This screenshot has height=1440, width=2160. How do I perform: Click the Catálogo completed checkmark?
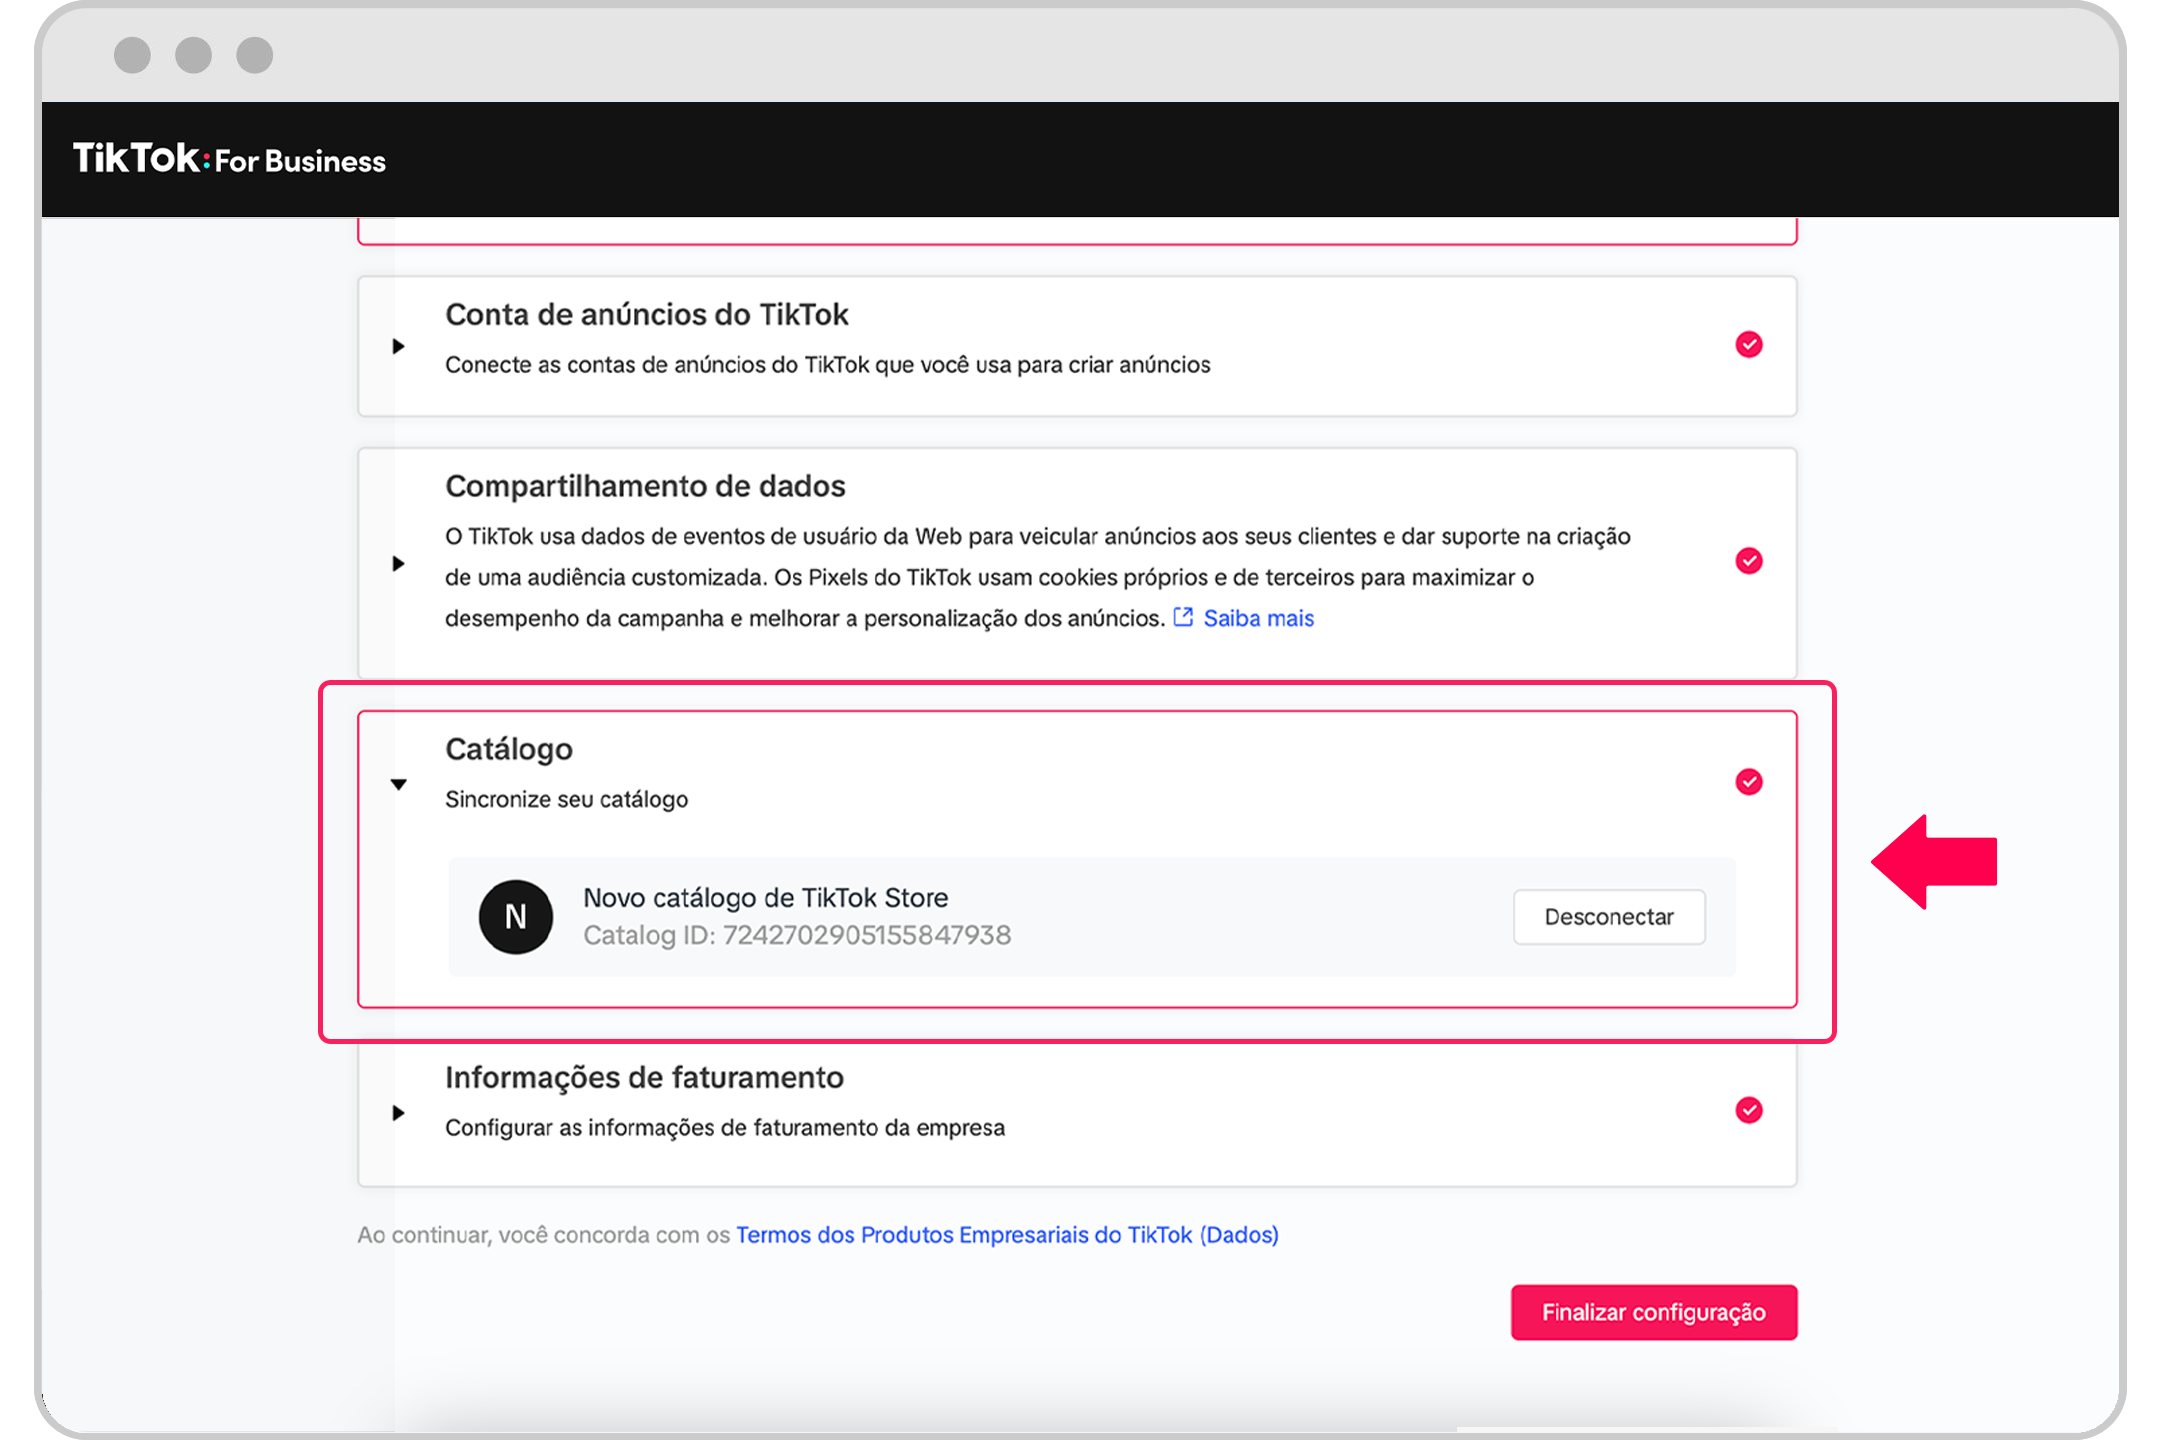(1748, 782)
